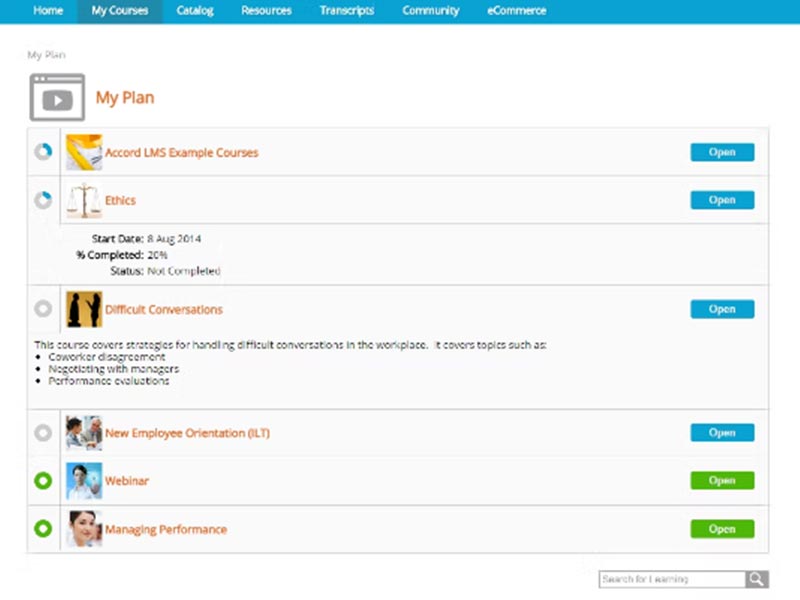Click green completion ring beside Webinar
Screen dimensions: 800x600
43,481
